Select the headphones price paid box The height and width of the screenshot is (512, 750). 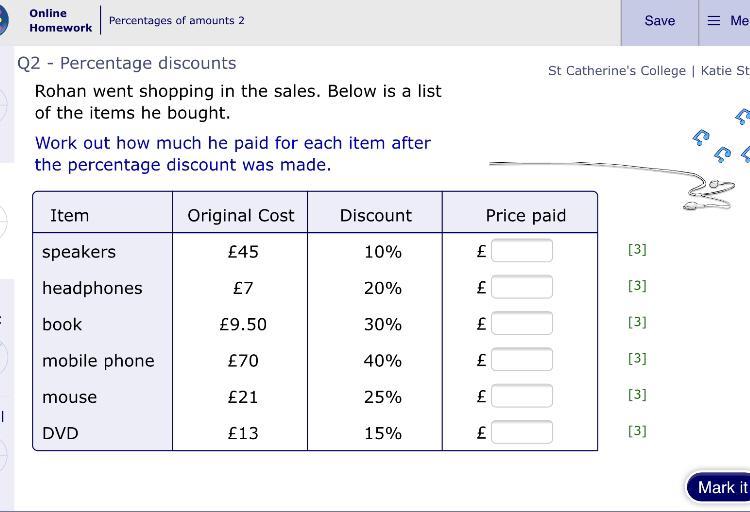coord(521,287)
